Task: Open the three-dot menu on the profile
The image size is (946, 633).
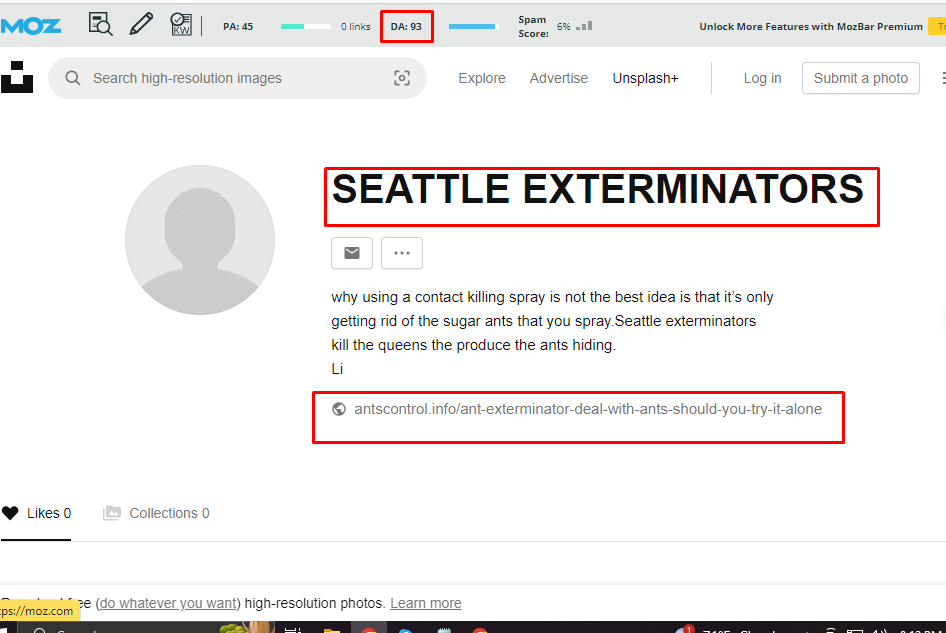Action: [401, 253]
